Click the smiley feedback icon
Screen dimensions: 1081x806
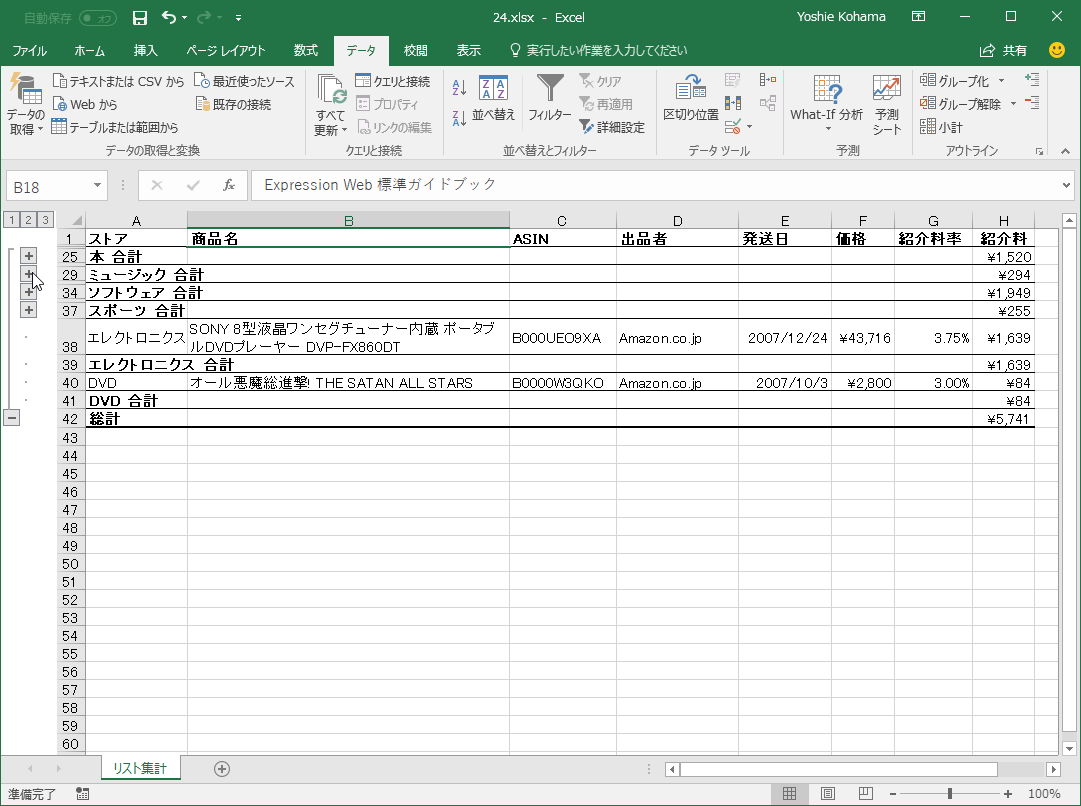(1056, 50)
